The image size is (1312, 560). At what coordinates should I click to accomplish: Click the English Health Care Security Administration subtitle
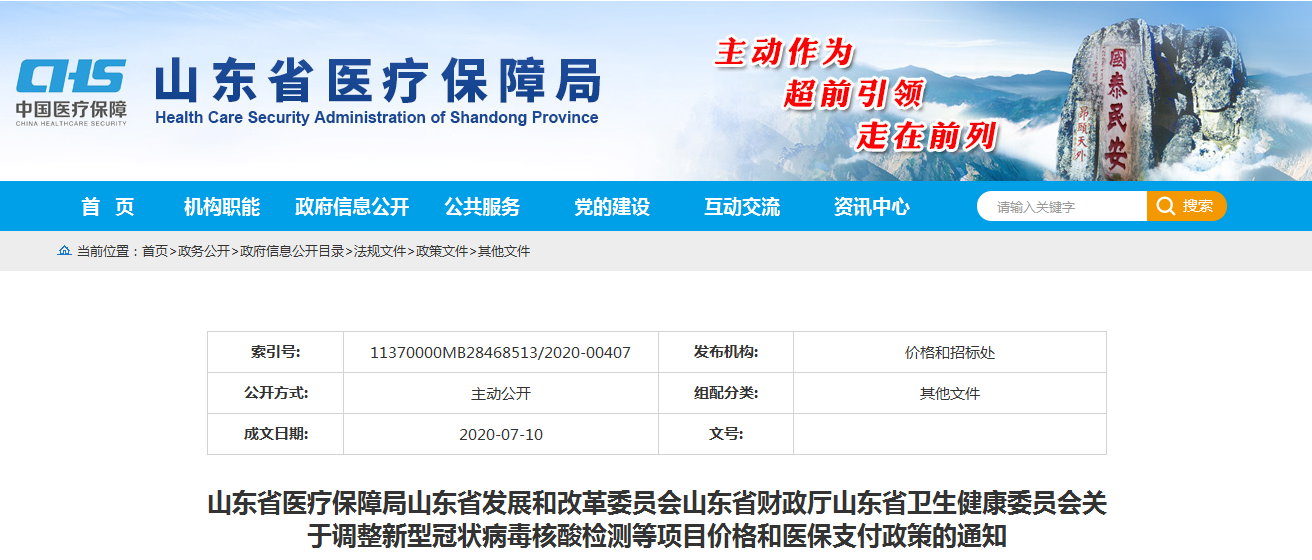(377, 117)
